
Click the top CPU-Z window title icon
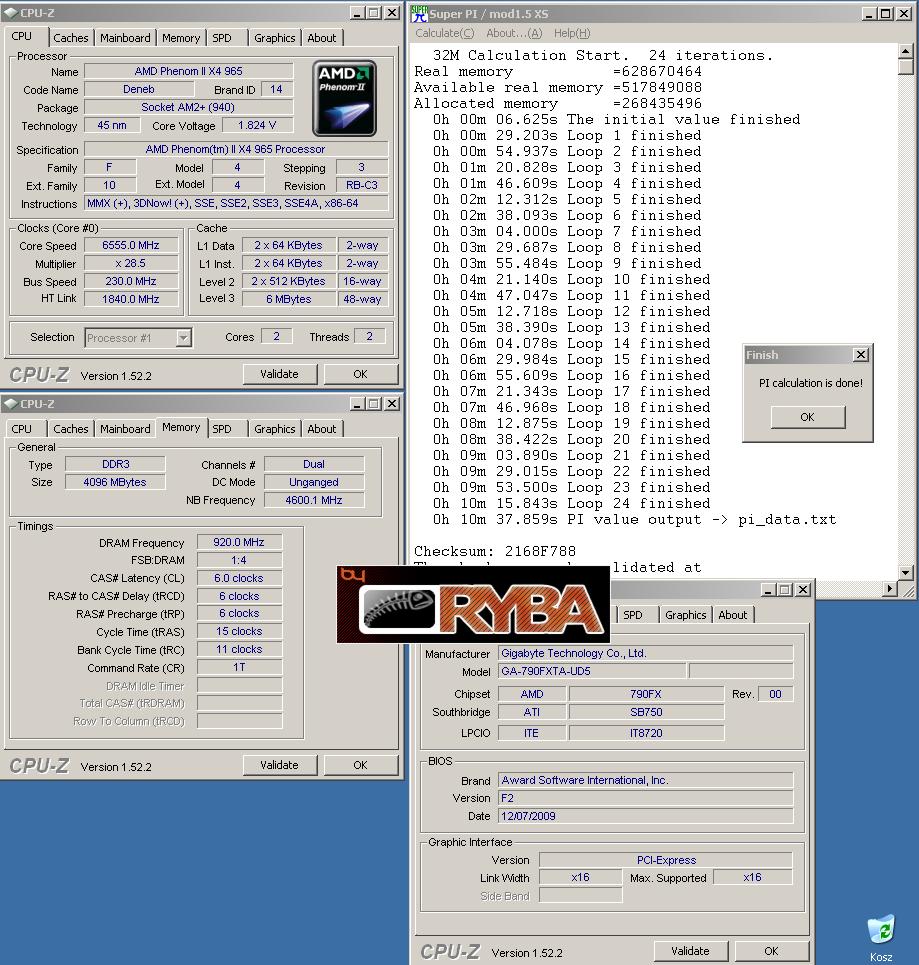(x=10, y=12)
